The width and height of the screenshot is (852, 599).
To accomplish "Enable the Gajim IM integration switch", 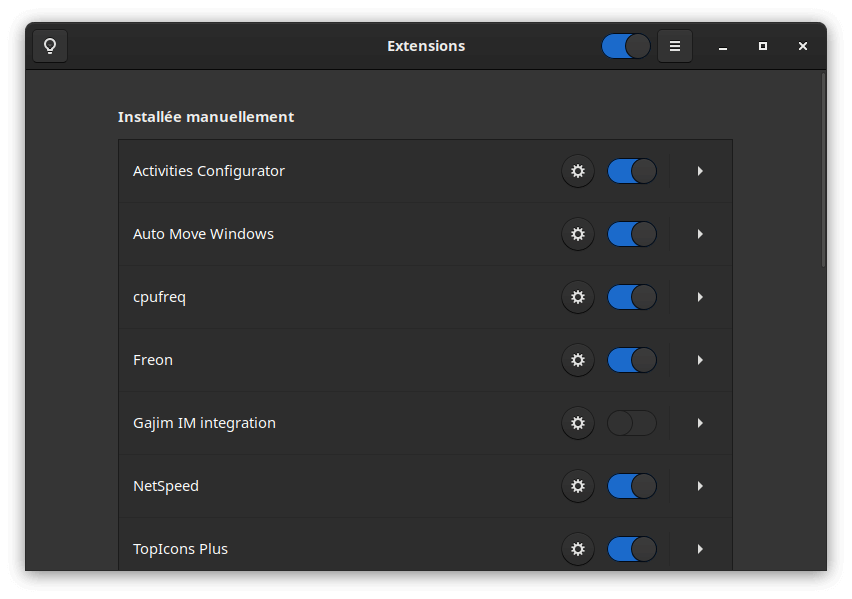I will [632, 423].
